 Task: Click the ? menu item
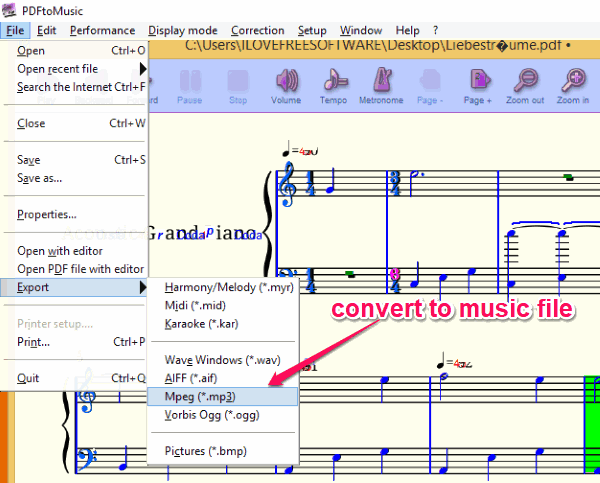click(x=435, y=31)
